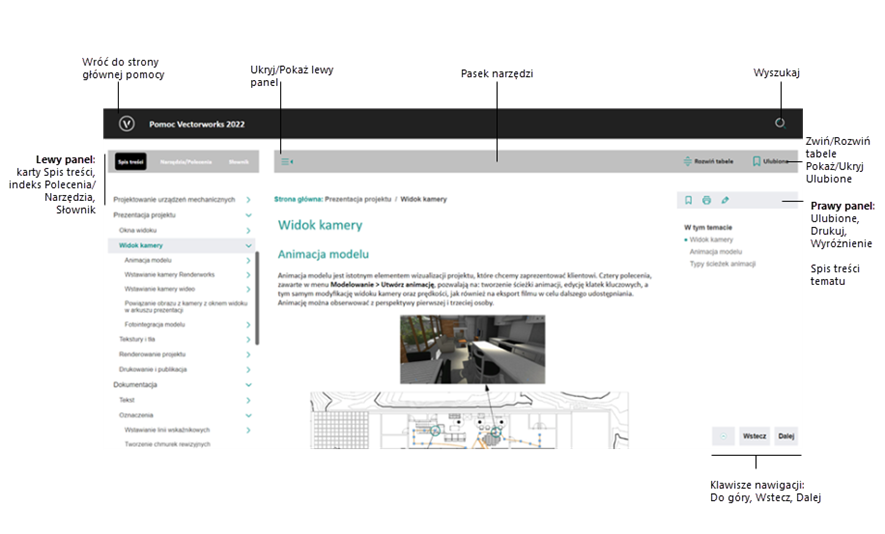Image resolution: width=885 pixels, height=534 pixels.
Task: Select Dokumentacja tree item
Action: click(x=135, y=385)
